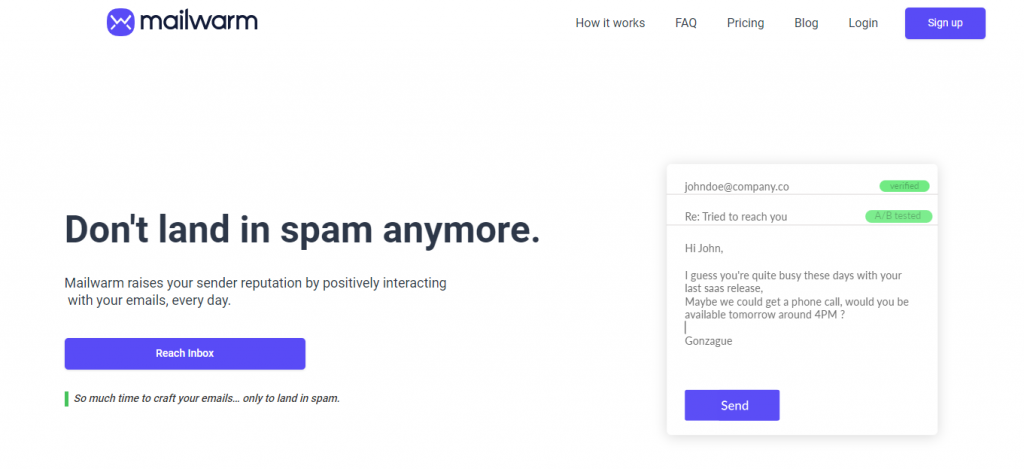
Task: Click the Mailwarm envelope logo icon
Action: (120, 22)
